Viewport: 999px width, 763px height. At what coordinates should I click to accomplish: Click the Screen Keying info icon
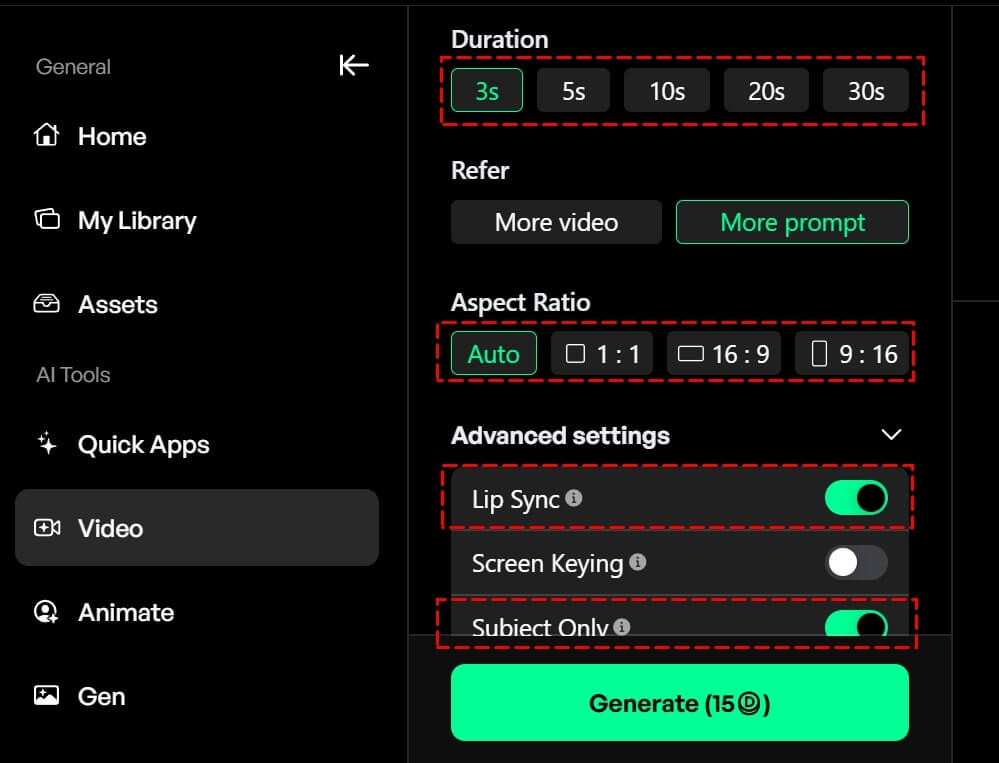(x=637, y=562)
